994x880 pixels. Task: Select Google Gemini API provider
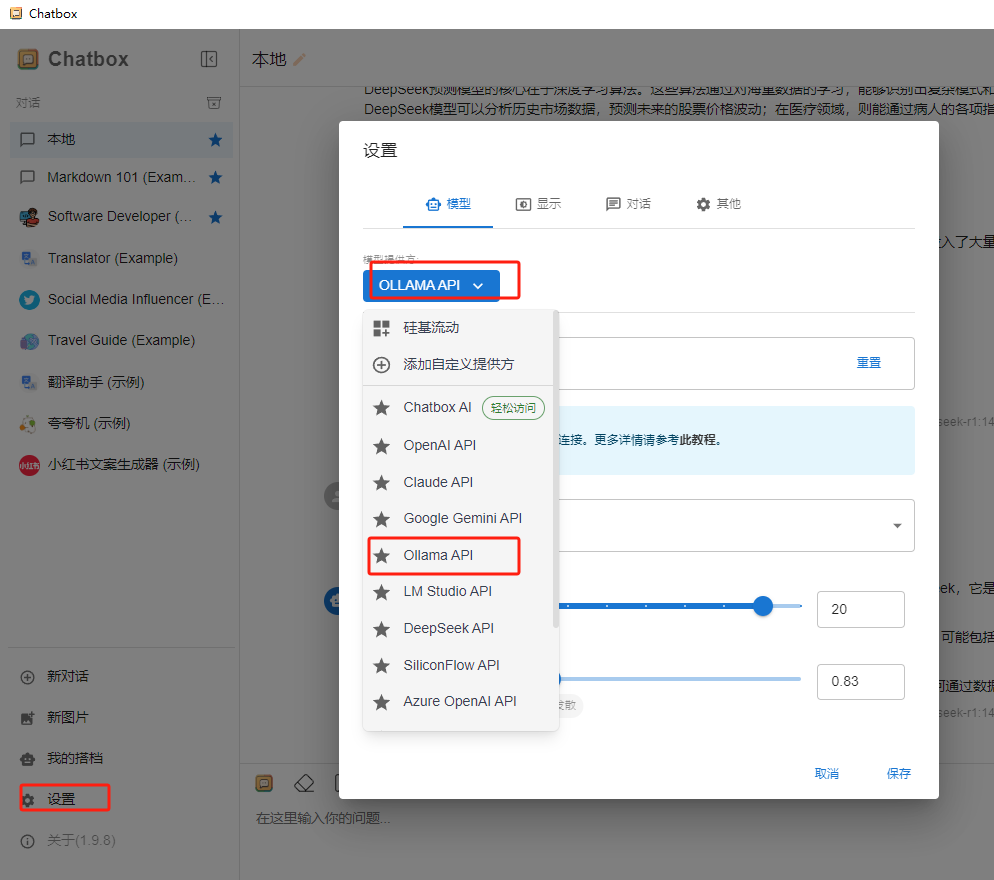tap(458, 519)
